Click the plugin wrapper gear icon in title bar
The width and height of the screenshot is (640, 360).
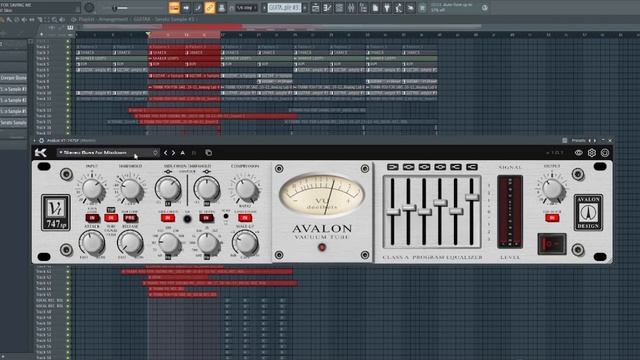pyautogui.click(x=41, y=140)
